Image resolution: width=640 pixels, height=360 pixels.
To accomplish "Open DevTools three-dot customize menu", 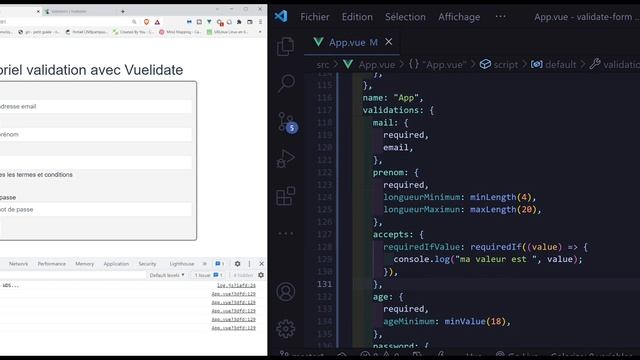I will (x=249, y=264).
